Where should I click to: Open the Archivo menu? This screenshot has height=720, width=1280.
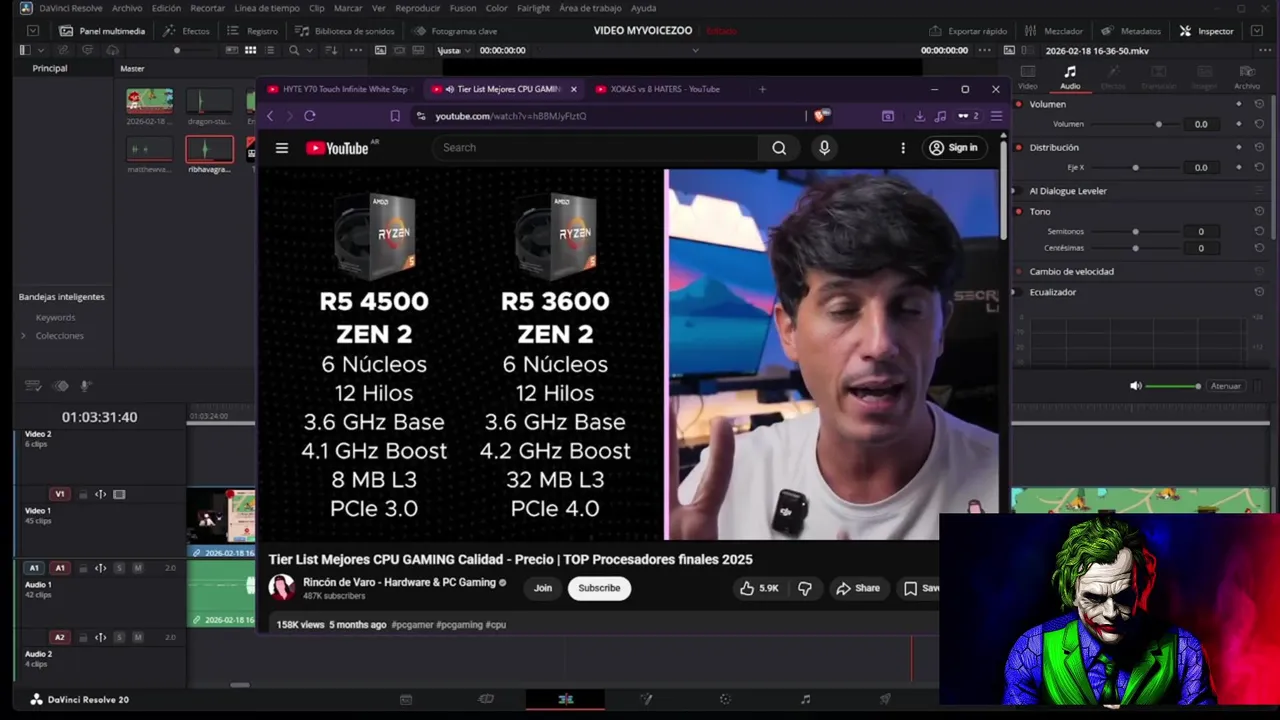127,8
